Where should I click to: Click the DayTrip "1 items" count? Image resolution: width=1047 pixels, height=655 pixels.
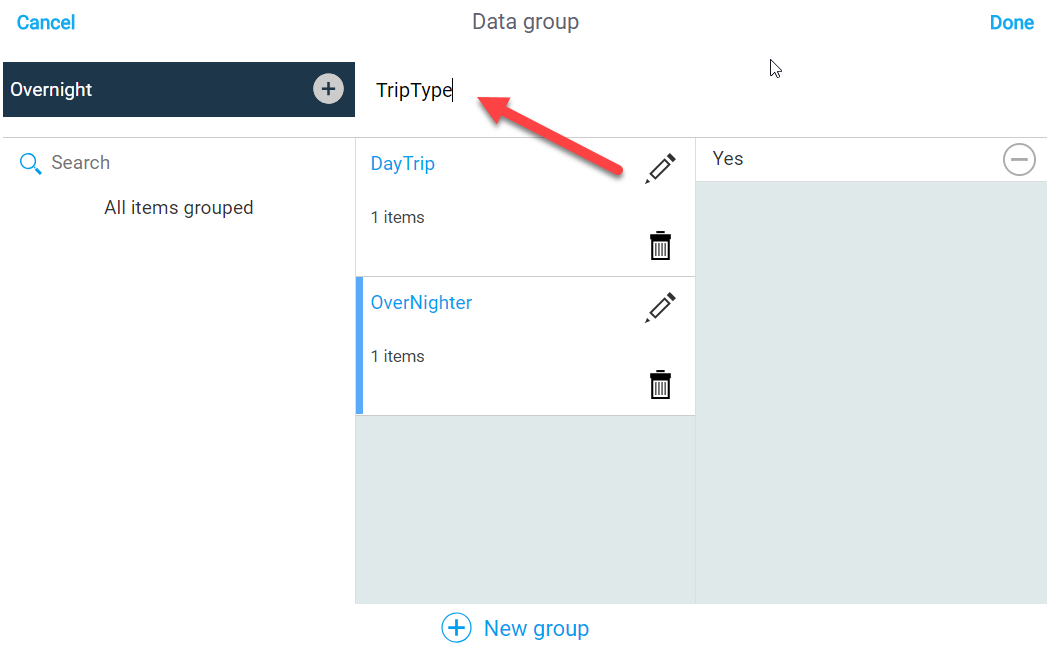pyautogui.click(x=397, y=217)
